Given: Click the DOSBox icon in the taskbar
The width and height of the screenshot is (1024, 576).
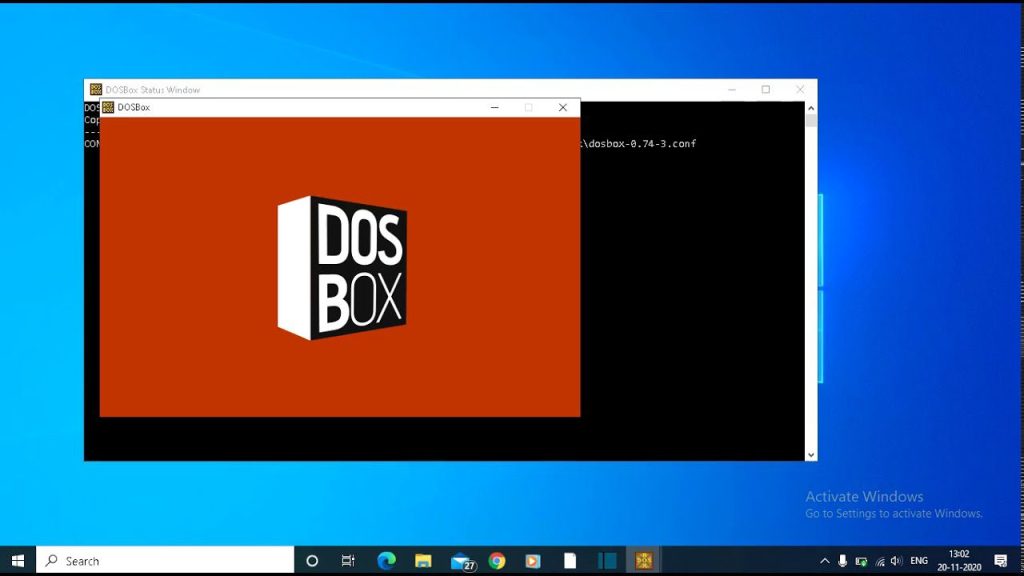Looking at the screenshot, I should click(x=644, y=560).
